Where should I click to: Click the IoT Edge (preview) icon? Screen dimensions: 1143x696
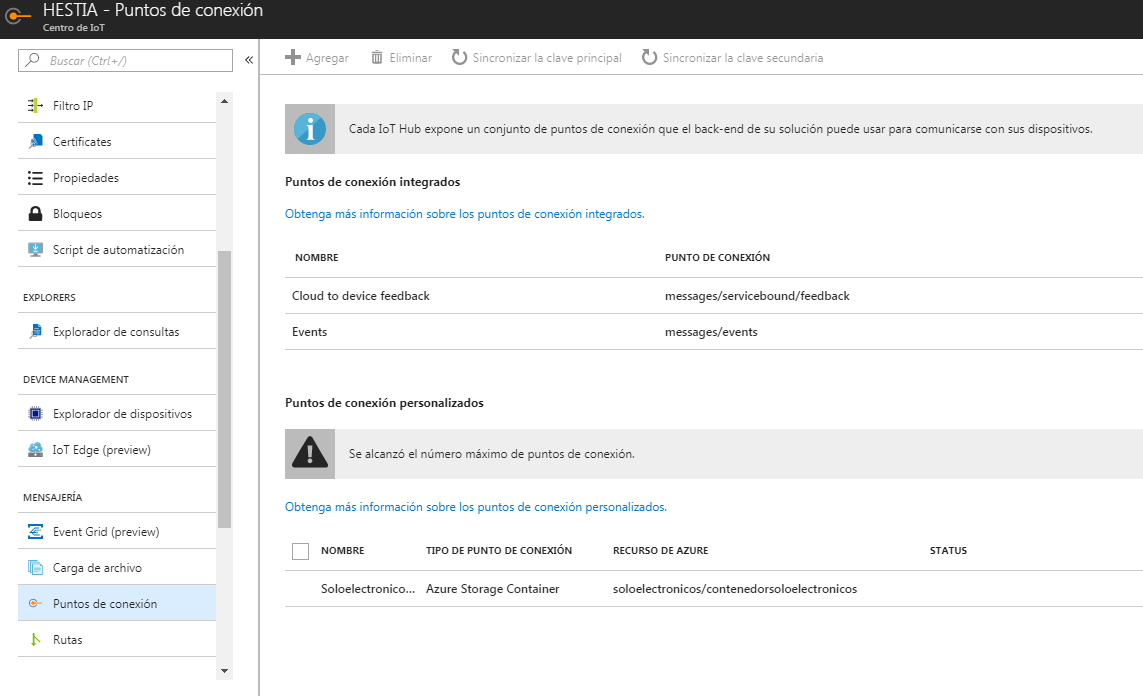35,450
